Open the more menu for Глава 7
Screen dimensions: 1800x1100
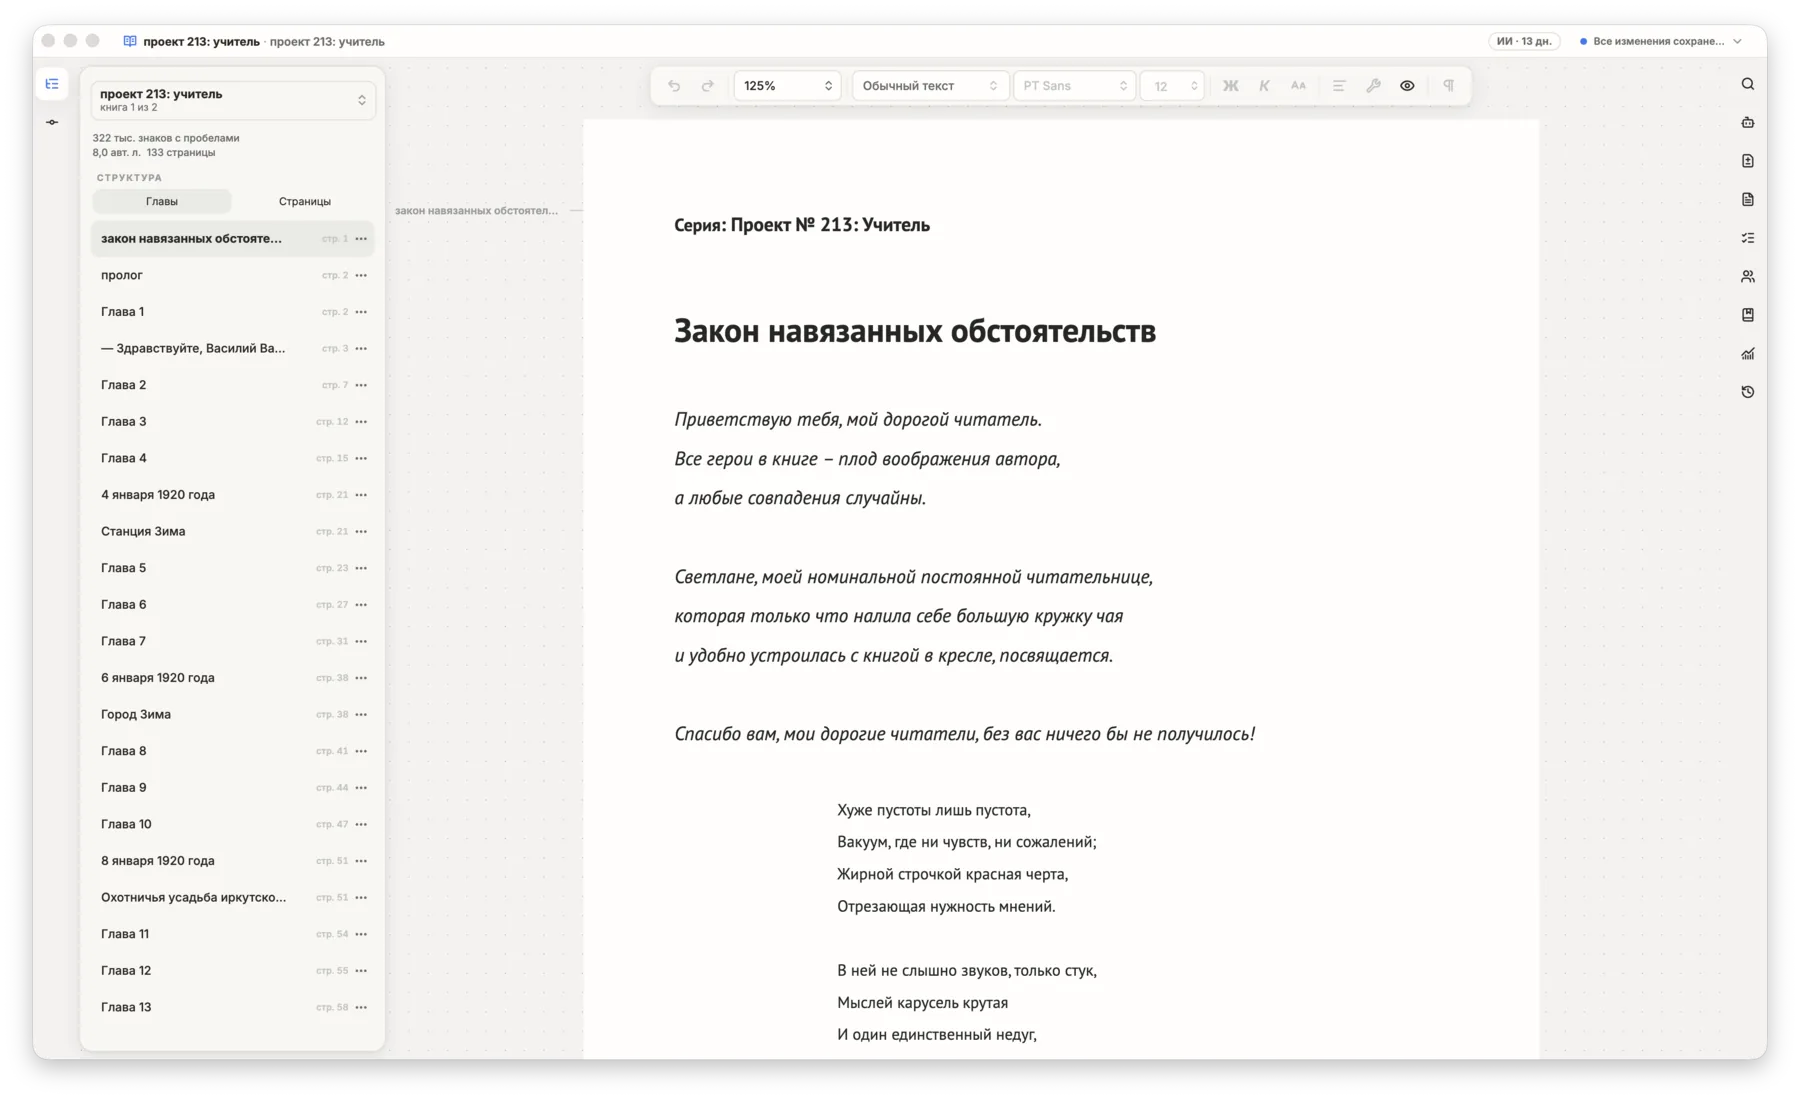(x=361, y=641)
